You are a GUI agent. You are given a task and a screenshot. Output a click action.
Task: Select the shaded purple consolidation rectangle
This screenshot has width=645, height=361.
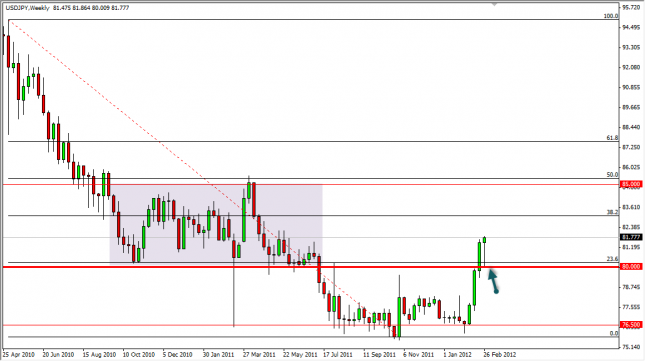coord(216,224)
